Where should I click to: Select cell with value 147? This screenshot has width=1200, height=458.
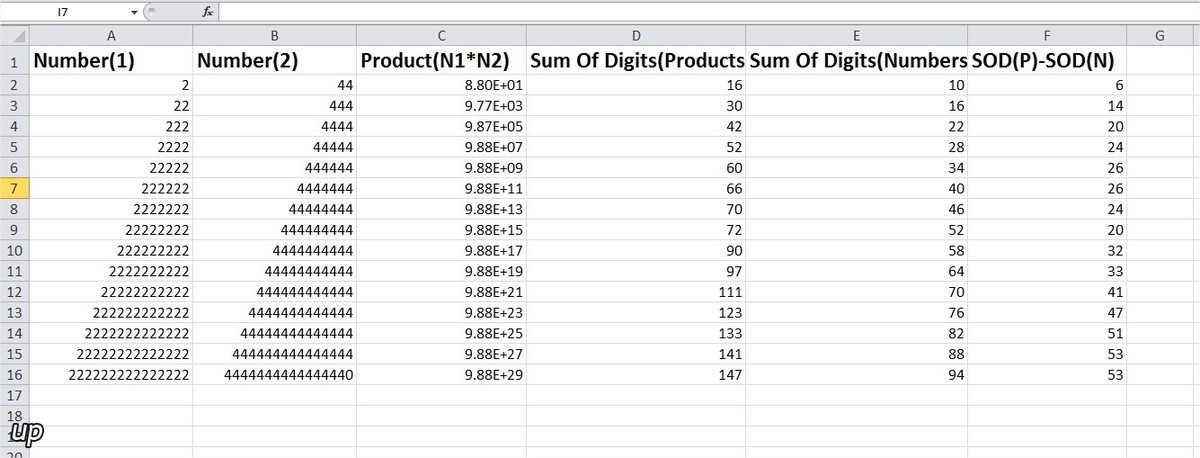pyautogui.click(x=635, y=374)
